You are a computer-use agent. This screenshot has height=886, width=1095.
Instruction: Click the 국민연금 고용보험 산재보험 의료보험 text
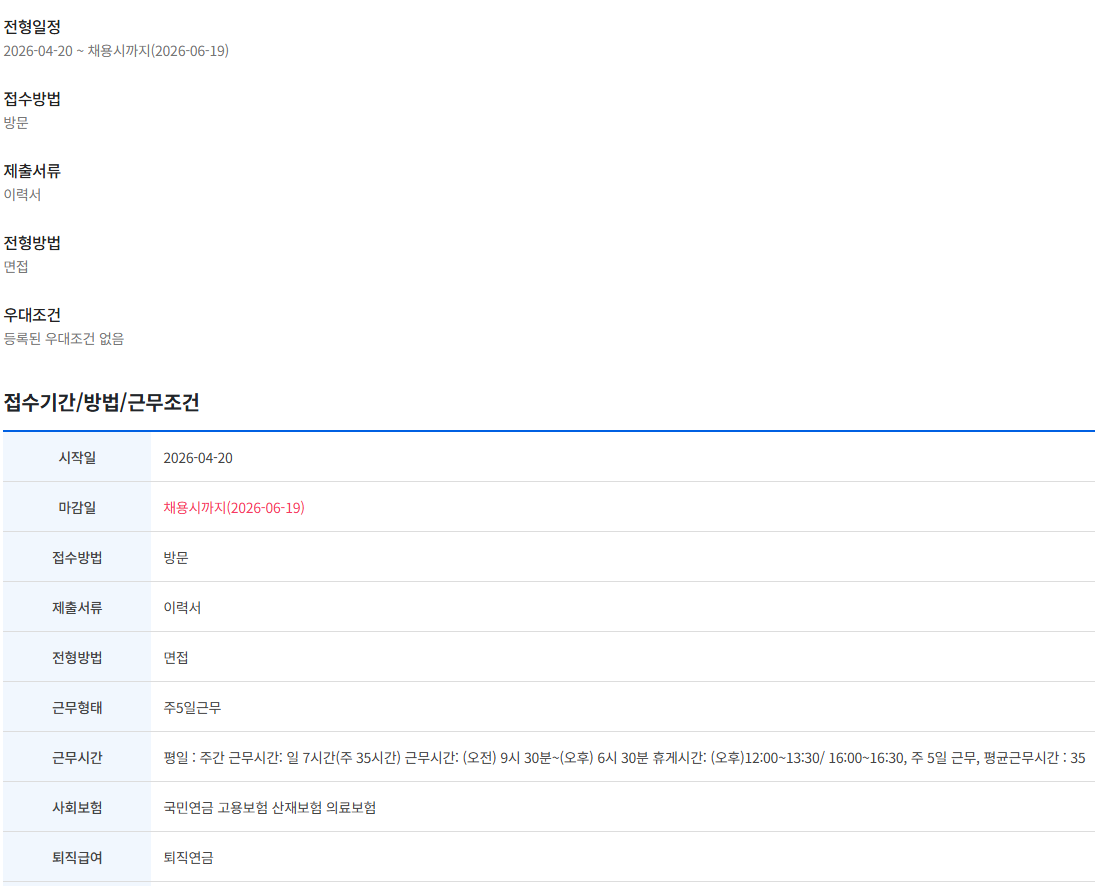270,808
